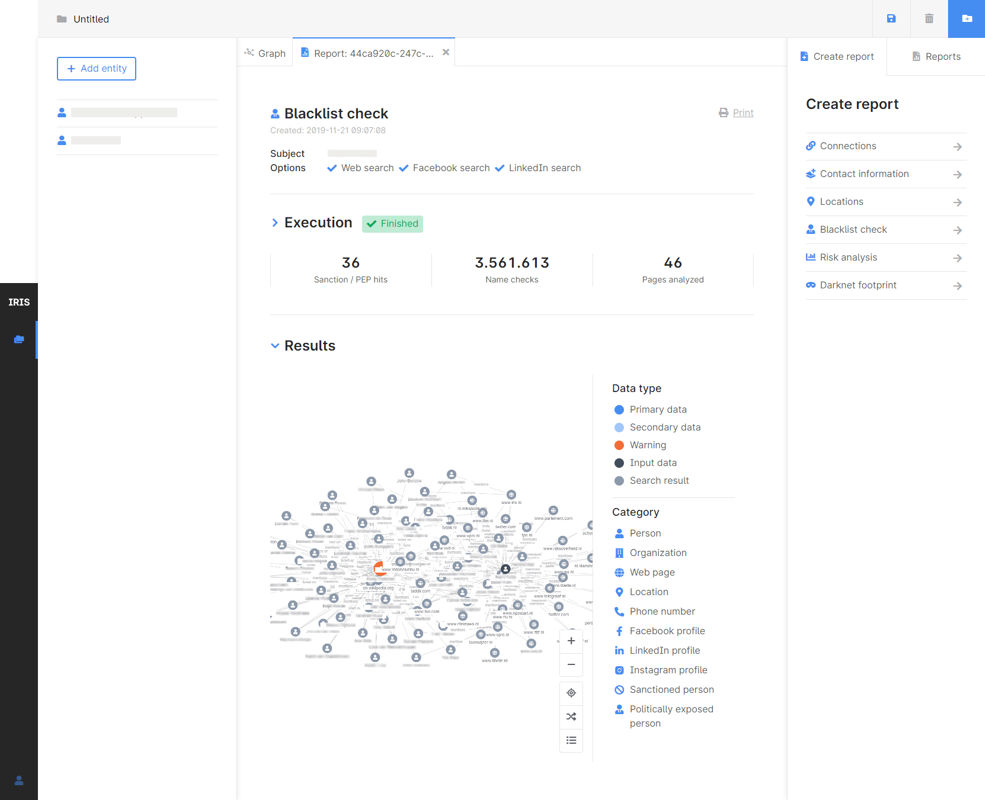This screenshot has width=985, height=800.
Task: Click the Primary data color swatch
Action: point(619,409)
